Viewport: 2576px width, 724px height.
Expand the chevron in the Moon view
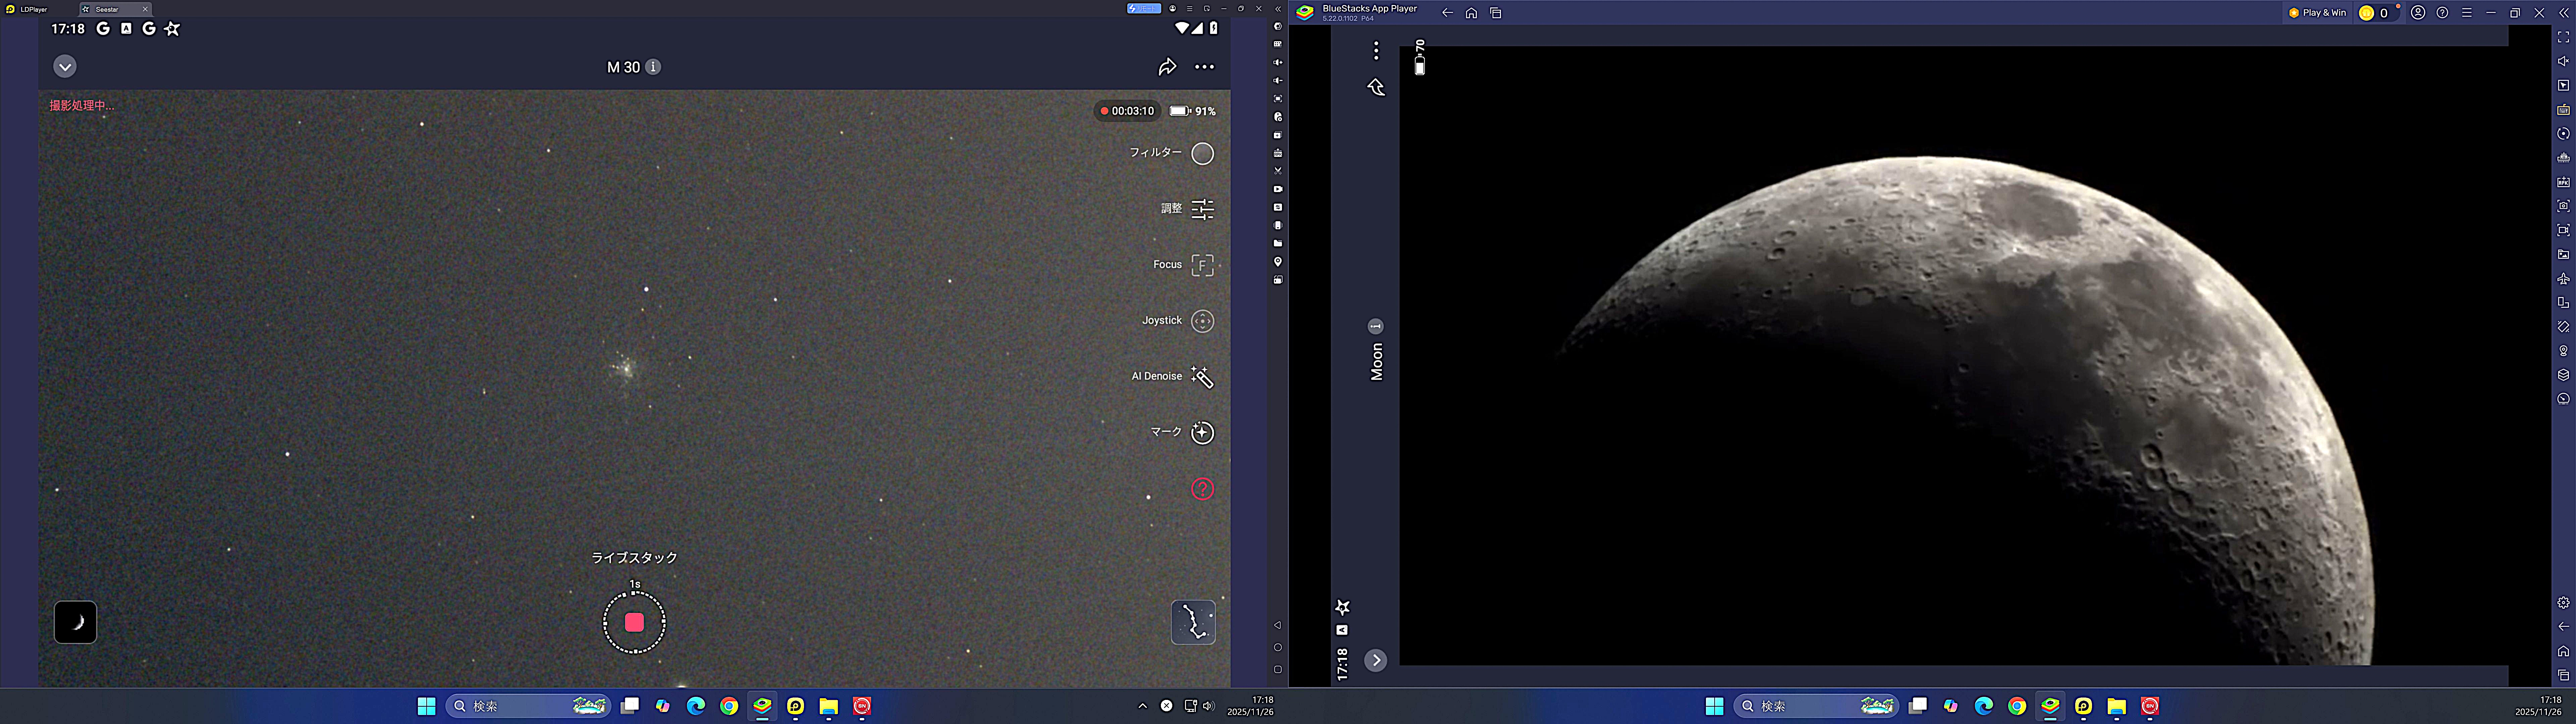(1376, 660)
